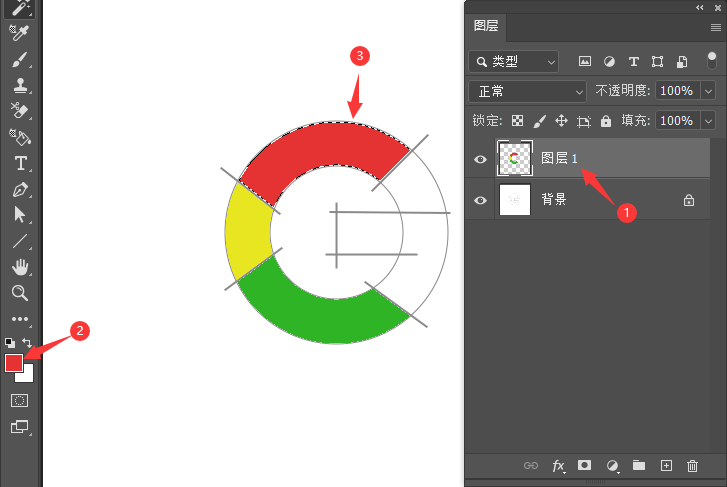Viewport: 727px width, 487px height.
Task: Close the layers panel
Action: [718, 7]
